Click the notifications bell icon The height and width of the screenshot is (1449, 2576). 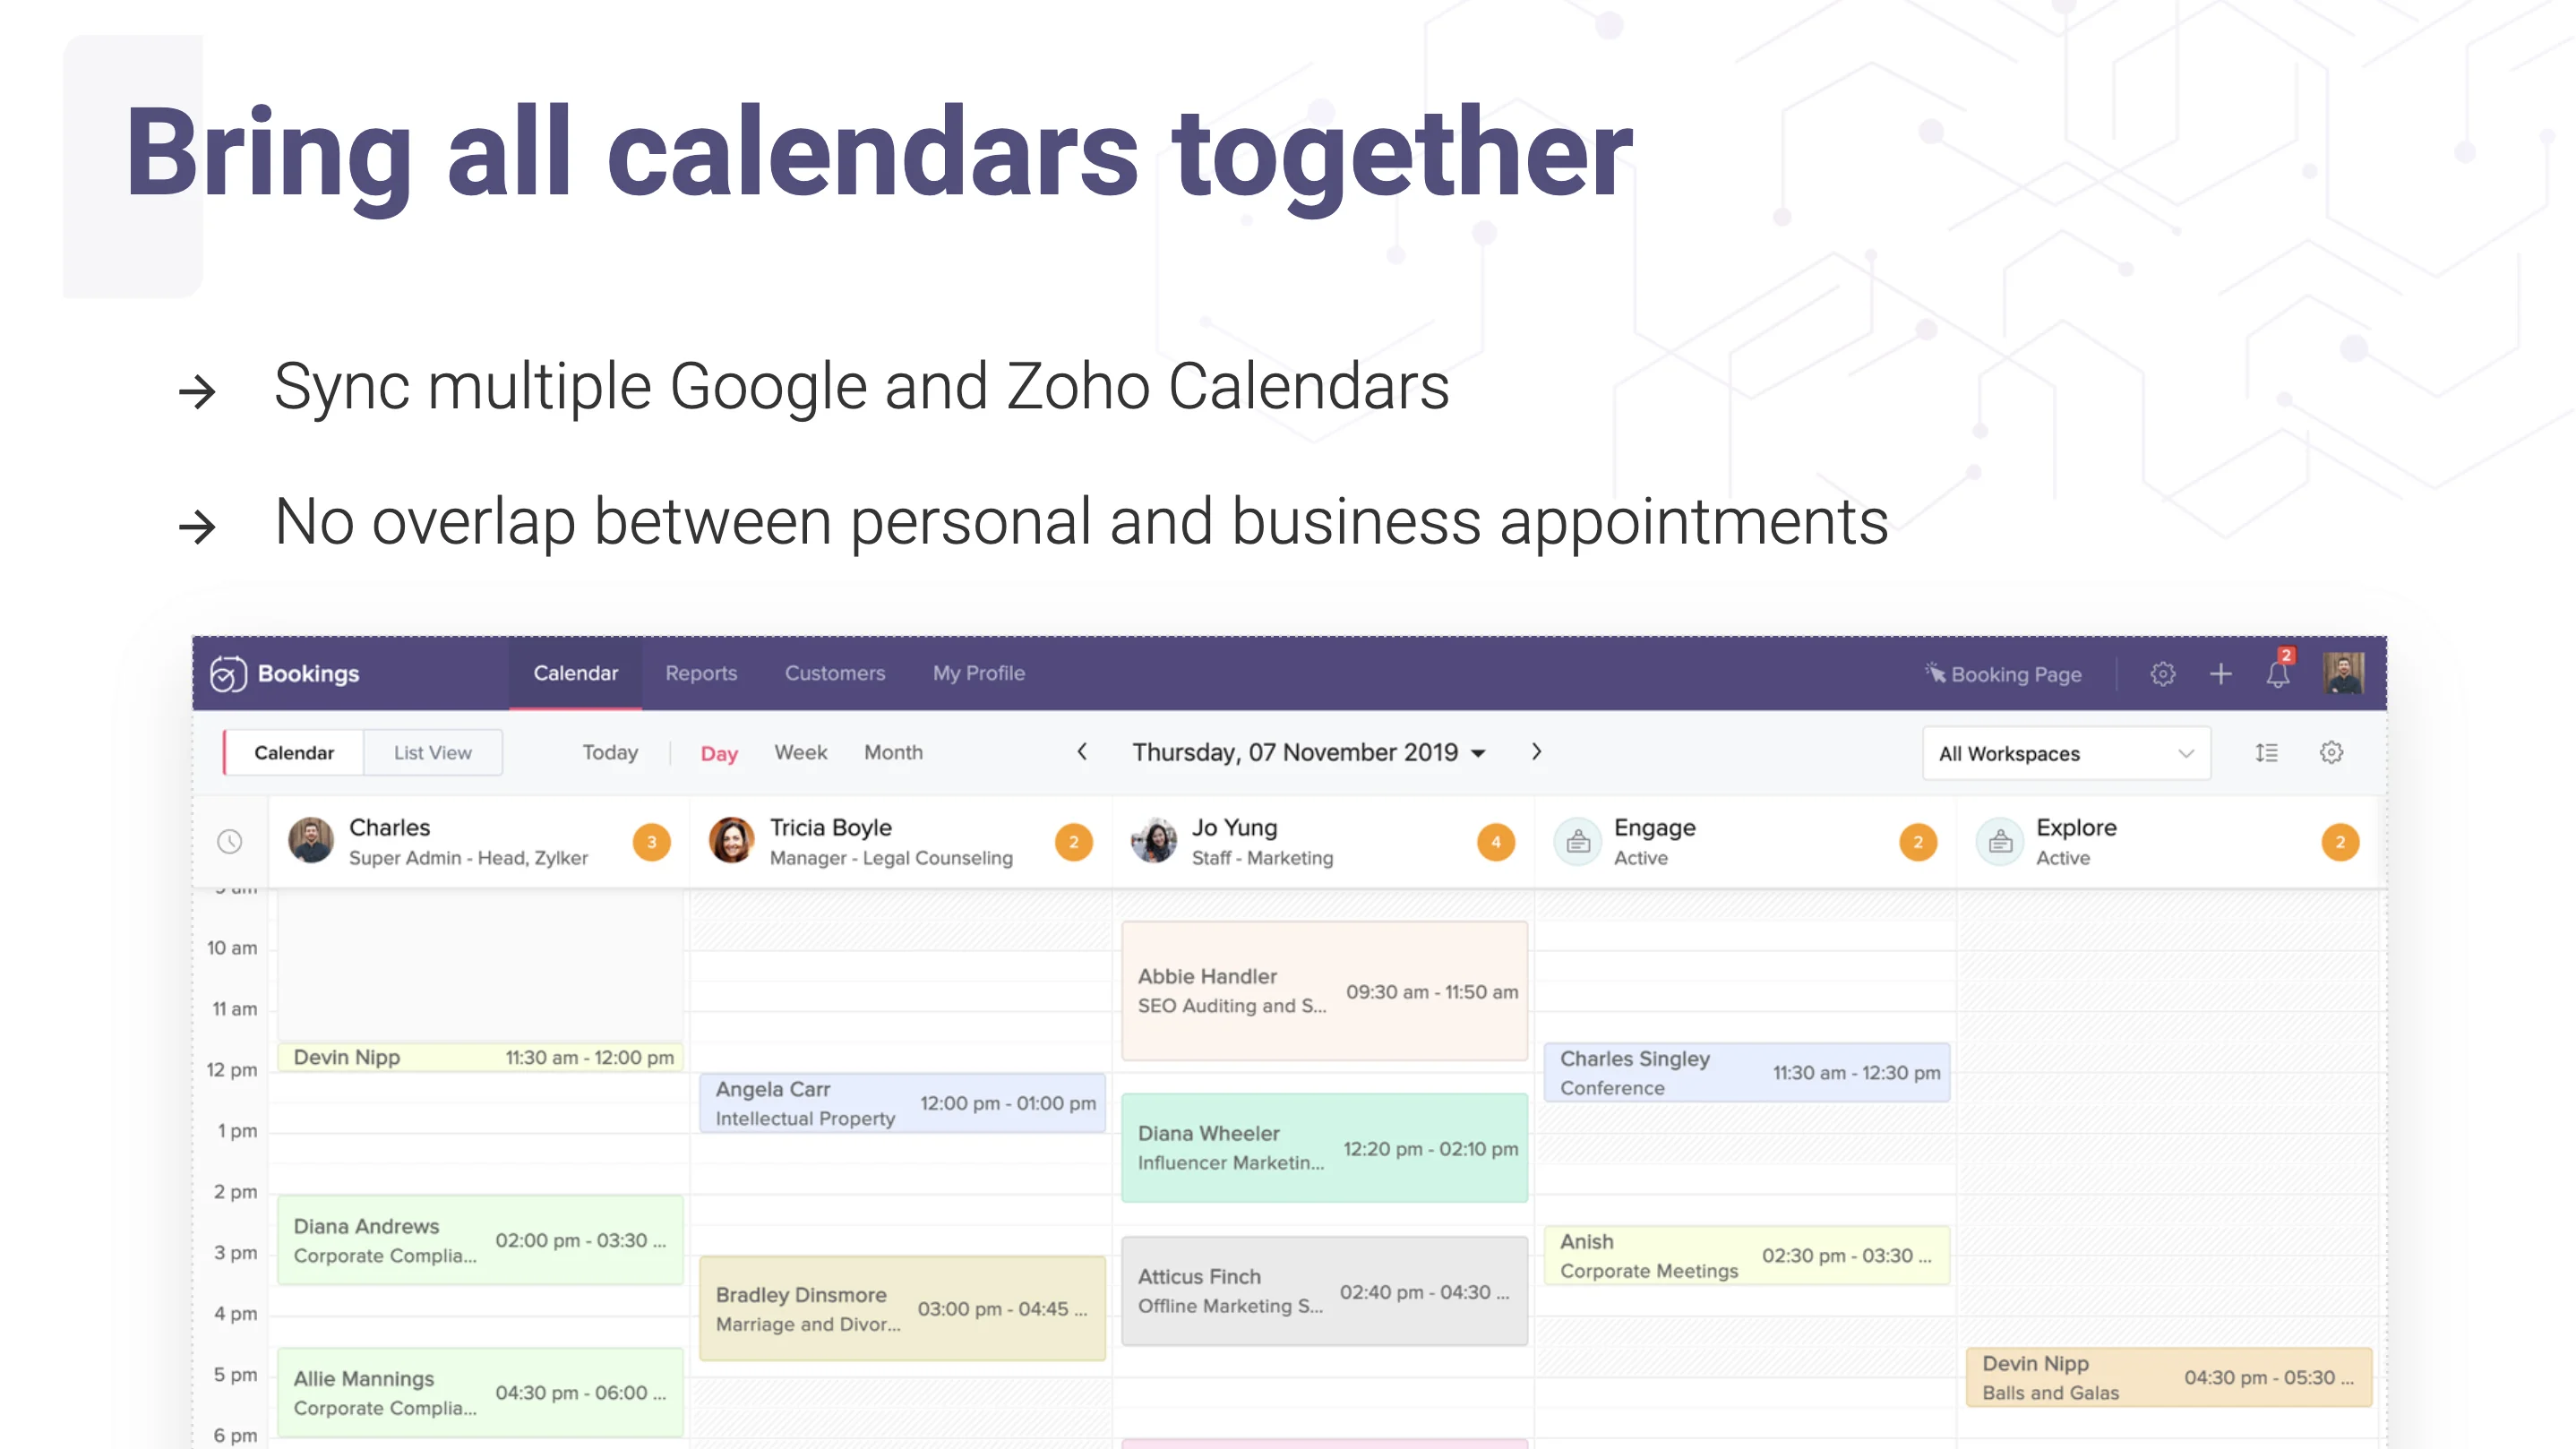2280,673
